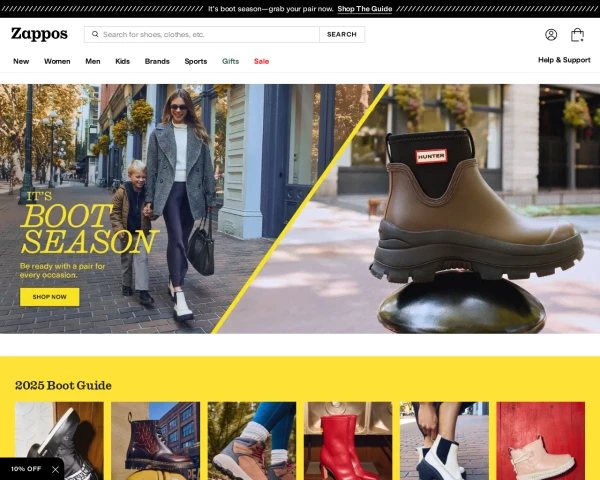The image size is (600, 480).
Task: Click the yellow SHOP NOW button
Action: point(50,297)
